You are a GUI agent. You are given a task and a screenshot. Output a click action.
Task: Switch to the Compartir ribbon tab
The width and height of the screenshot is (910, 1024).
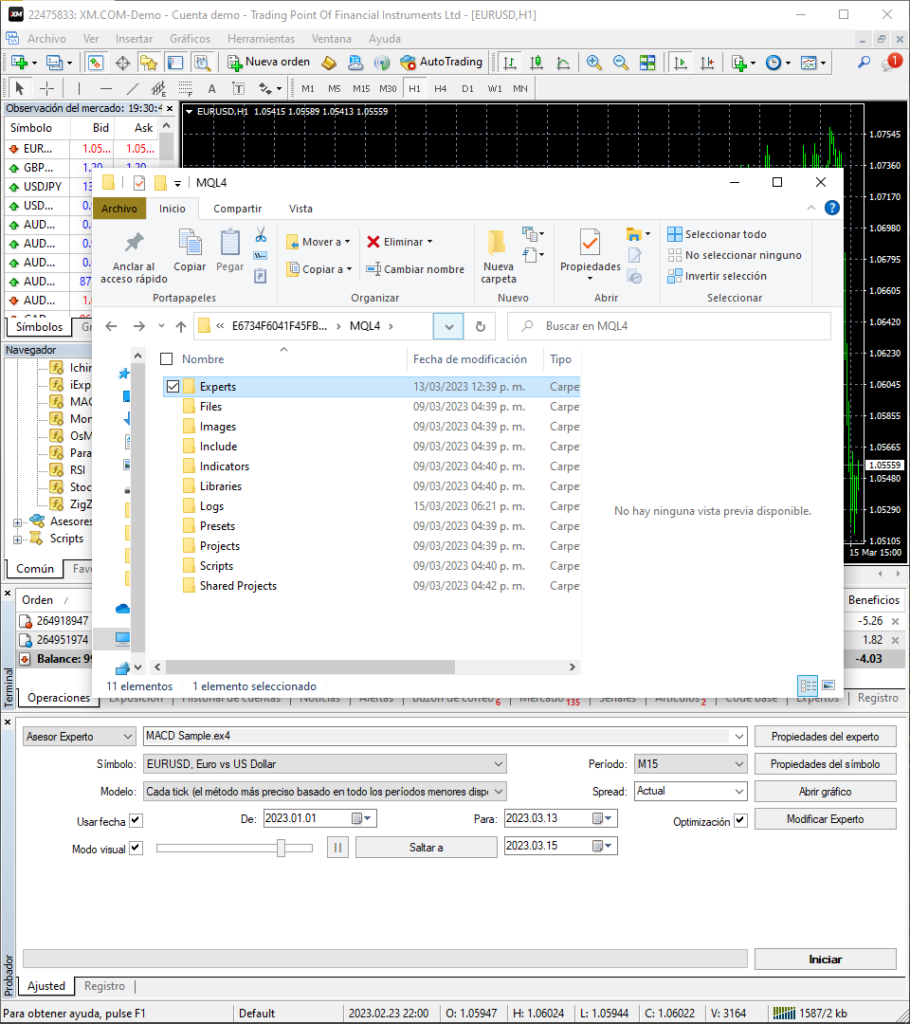click(237, 209)
